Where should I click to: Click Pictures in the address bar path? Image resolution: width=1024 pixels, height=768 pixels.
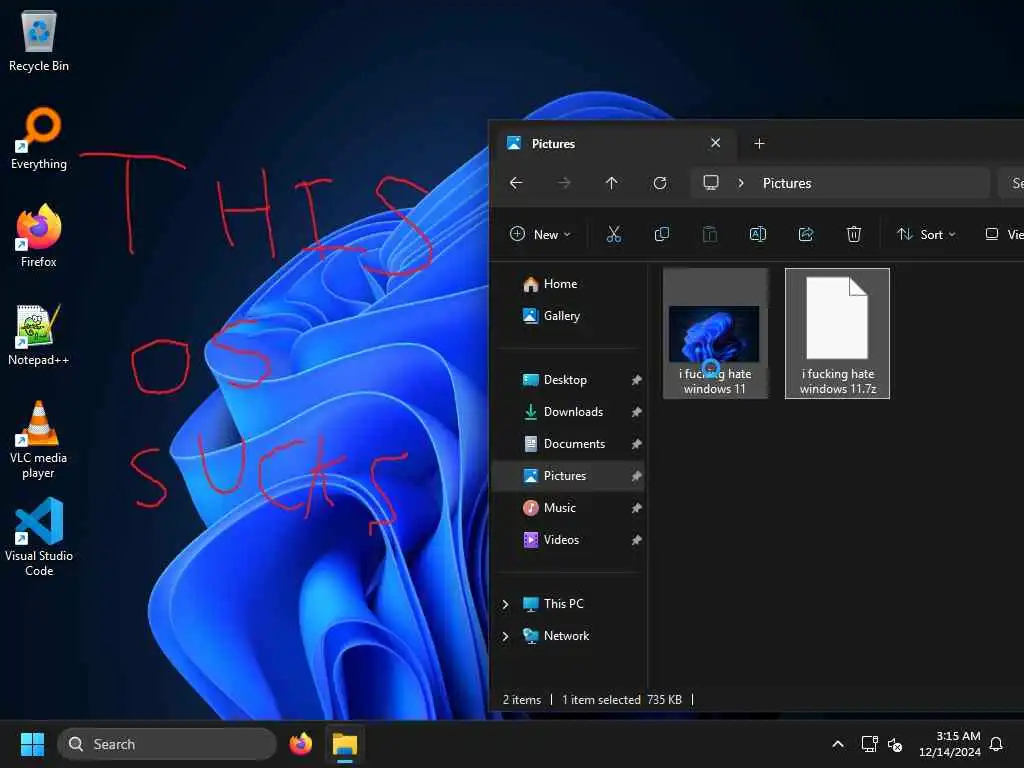click(787, 184)
